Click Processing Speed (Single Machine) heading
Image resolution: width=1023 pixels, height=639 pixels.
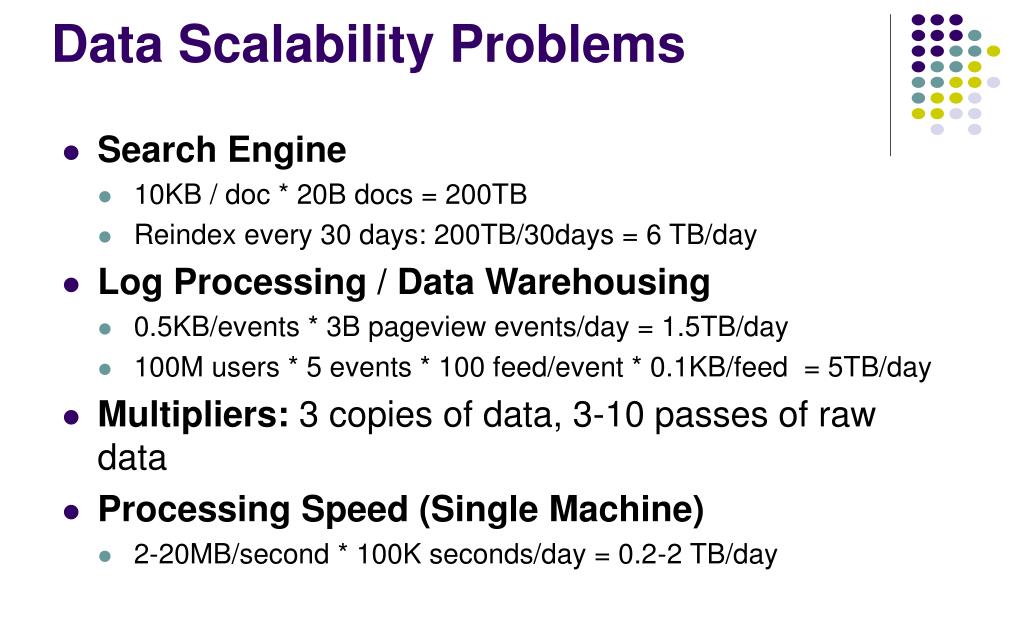tap(401, 510)
